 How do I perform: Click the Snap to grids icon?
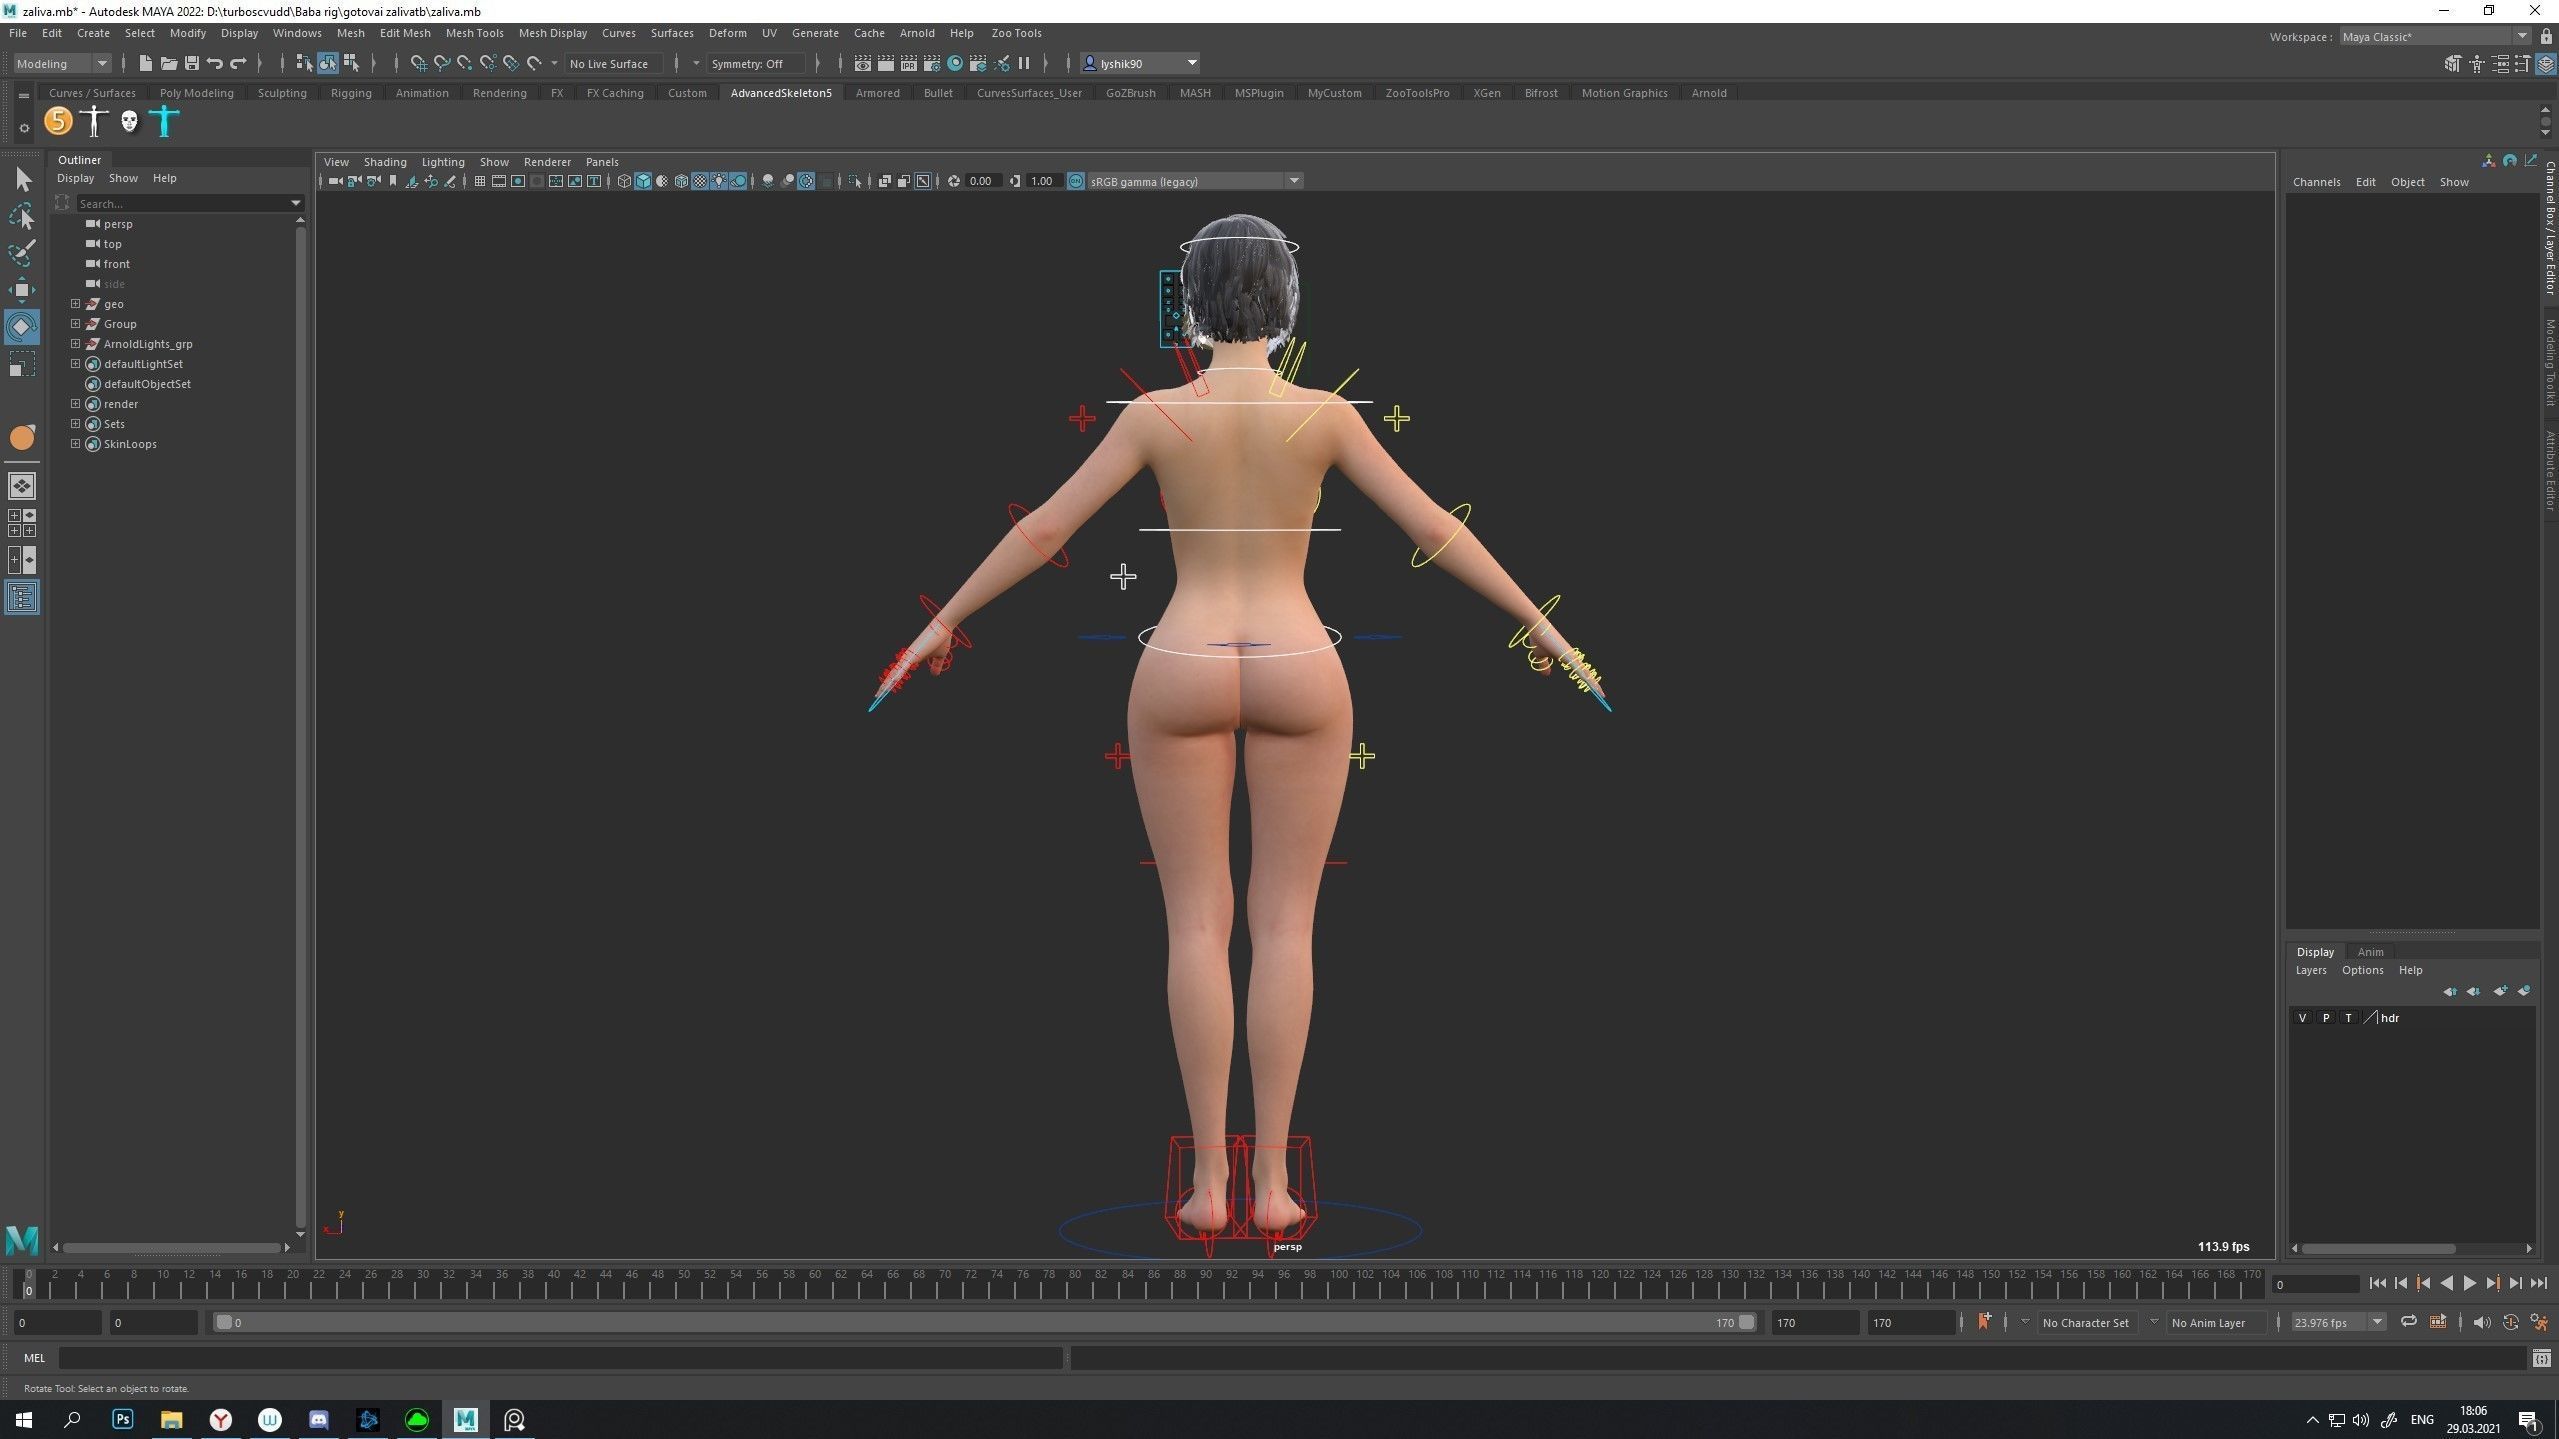[418, 63]
